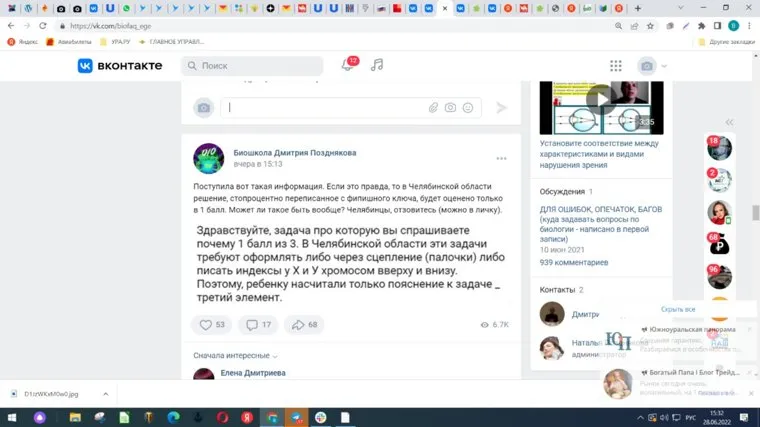The height and width of the screenshot is (427, 760).
Task: Open the post's 17 comments
Action: (x=259, y=324)
